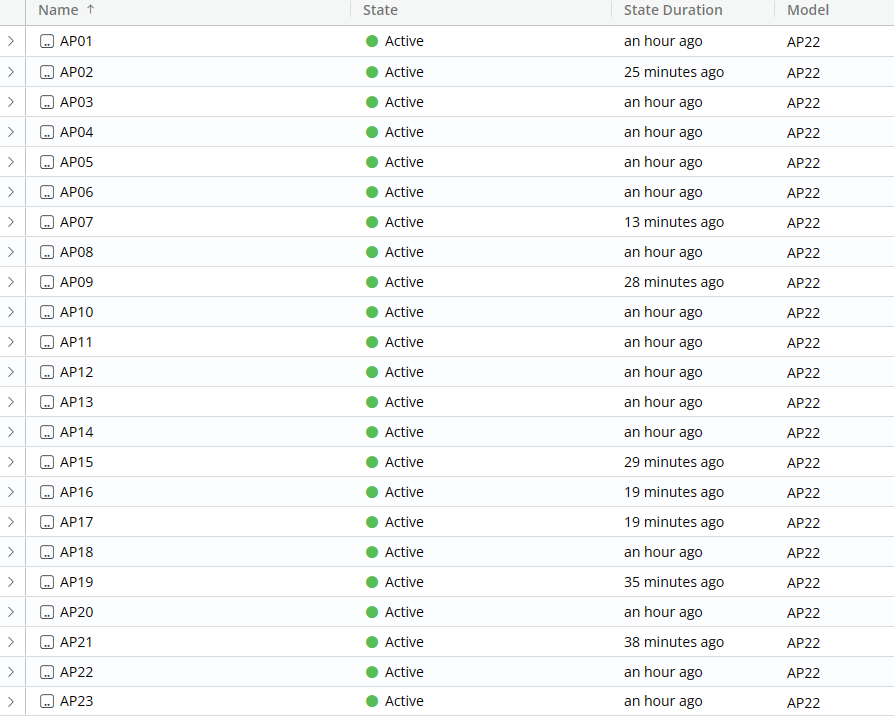This screenshot has width=894, height=718.
Task: Click the device icon beside AP12
Action: click(x=47, y=372)
